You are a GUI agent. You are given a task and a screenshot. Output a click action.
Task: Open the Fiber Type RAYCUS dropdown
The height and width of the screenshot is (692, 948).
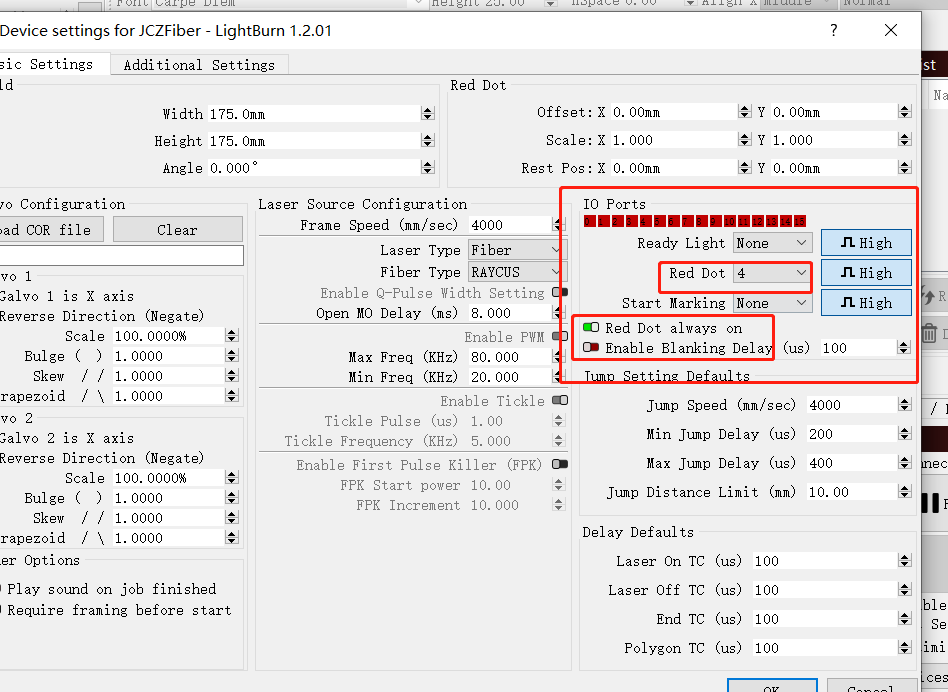click(516, 272)
